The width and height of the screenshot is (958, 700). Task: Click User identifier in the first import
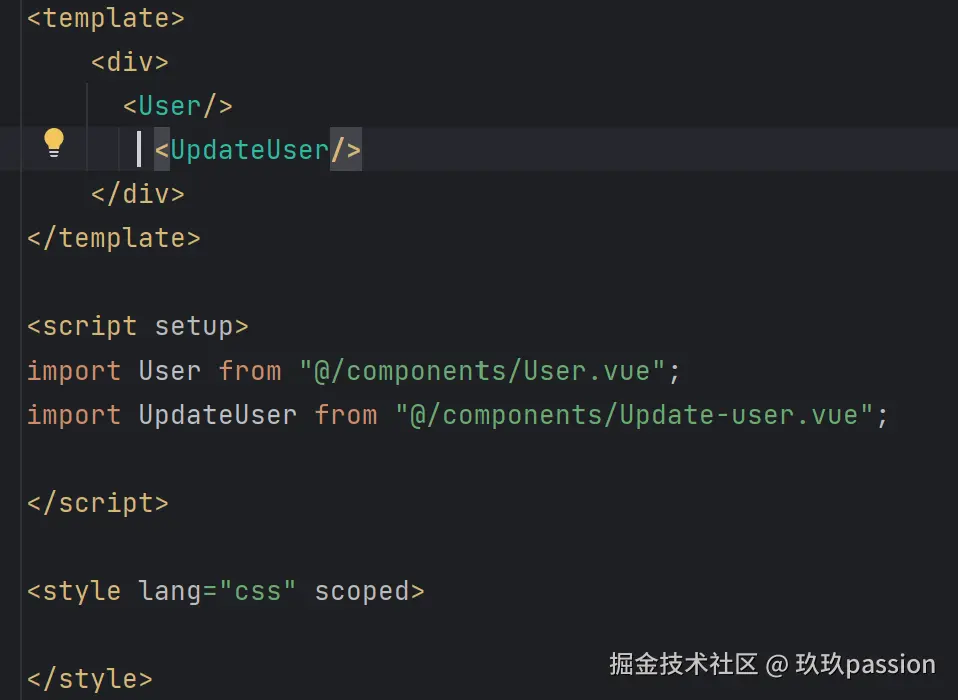point(169,371)
